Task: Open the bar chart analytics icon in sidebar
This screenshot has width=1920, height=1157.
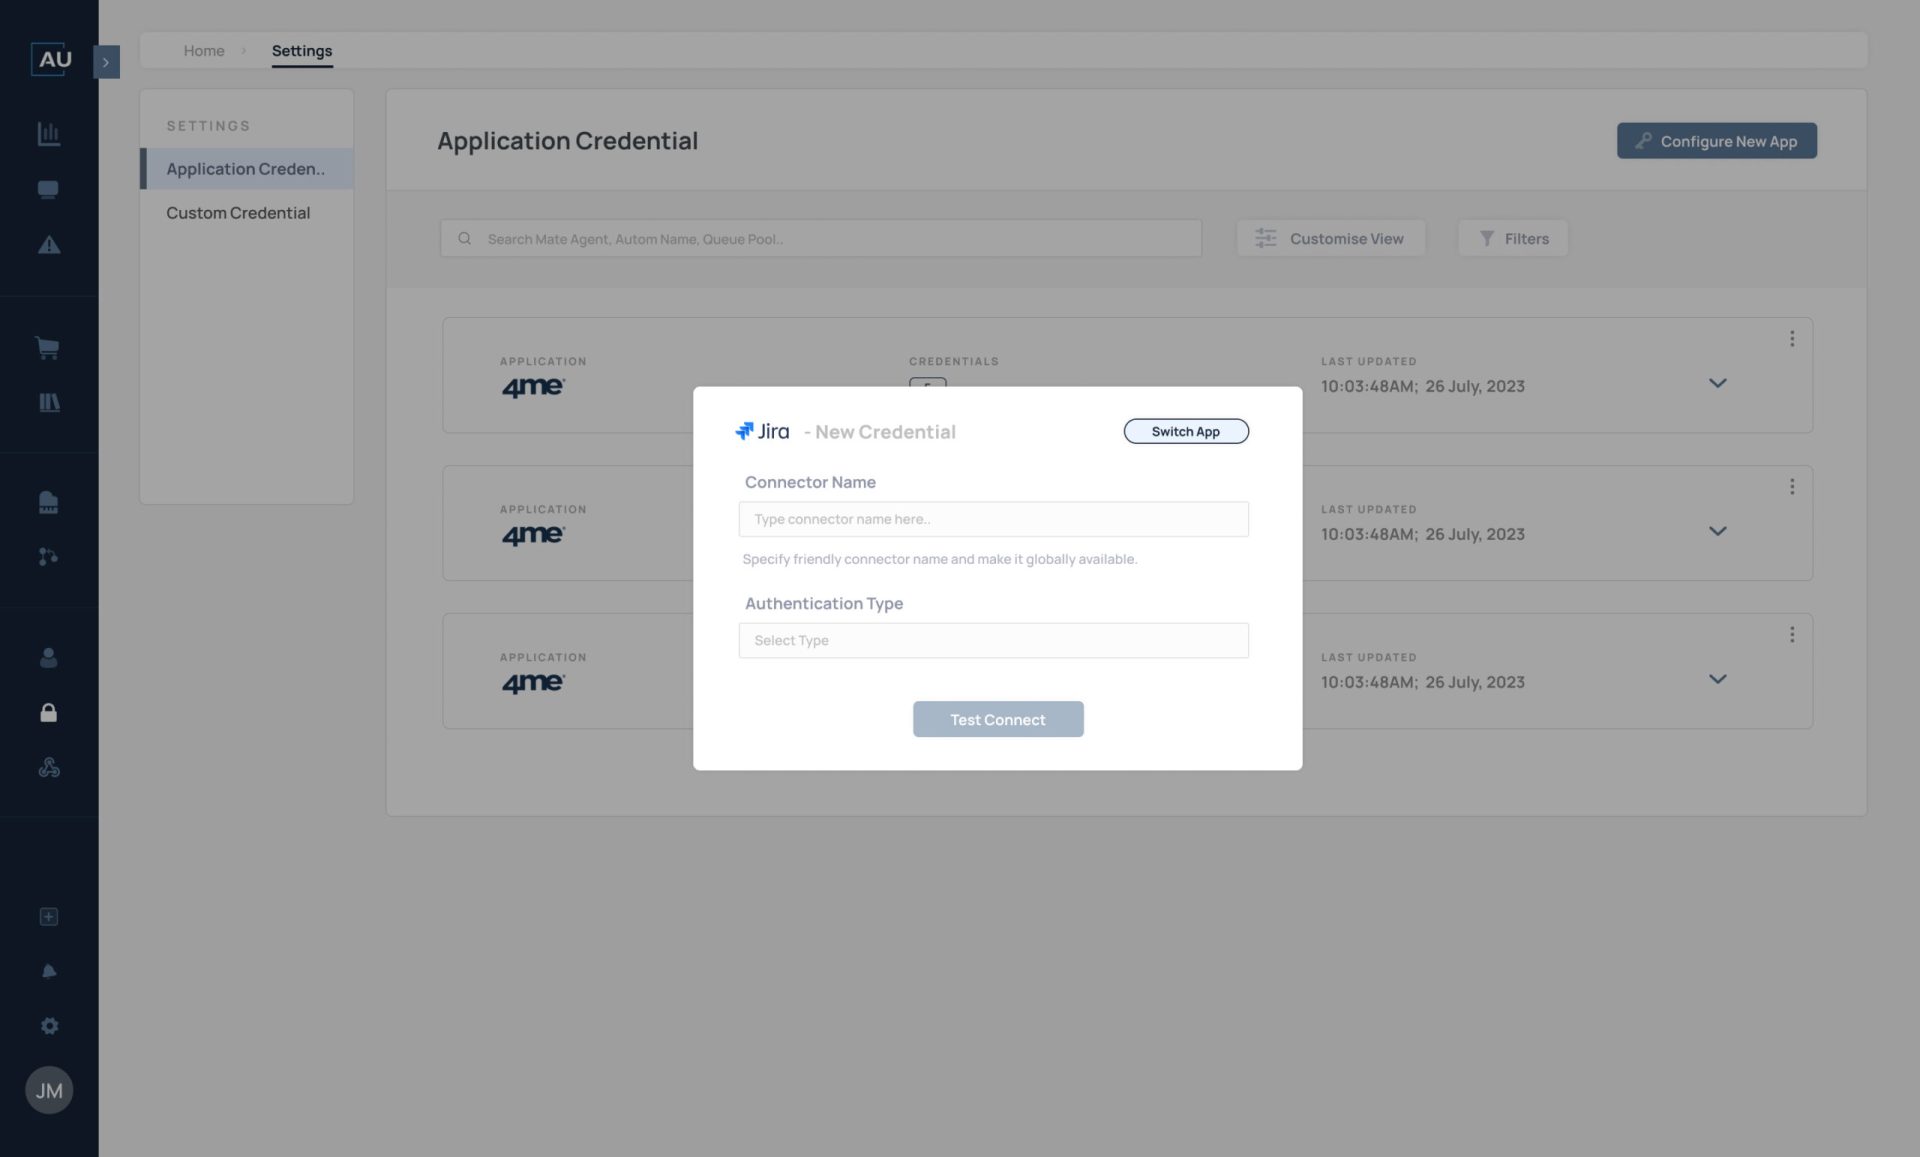Action: click(48, 133)
